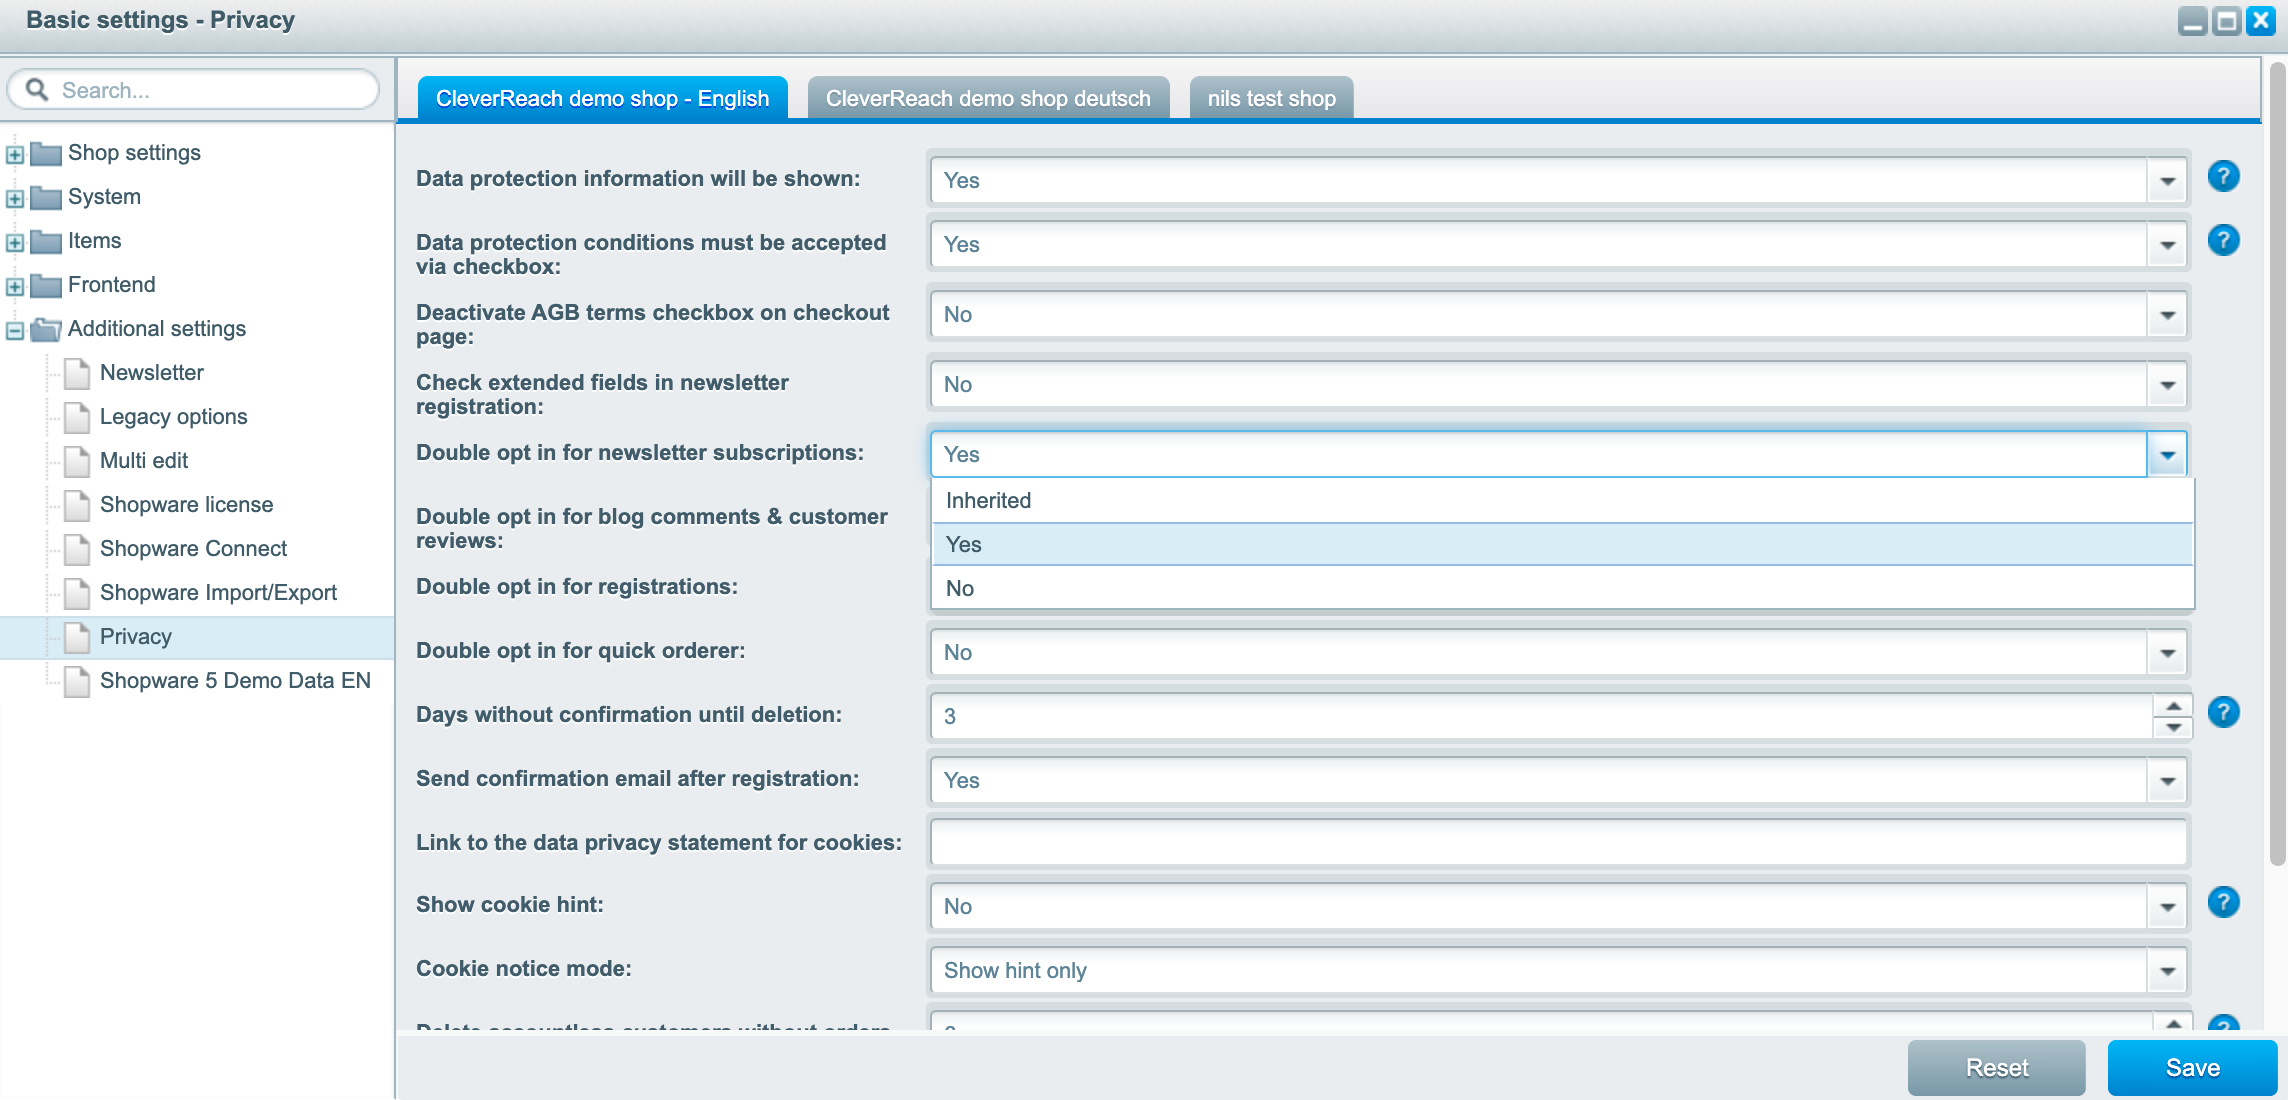Image resolution: width=2288 pixels, height=1100 pixels.
Task: Expand the Frontend tree node
Action: pyautogui.click(x=15, y=286)
